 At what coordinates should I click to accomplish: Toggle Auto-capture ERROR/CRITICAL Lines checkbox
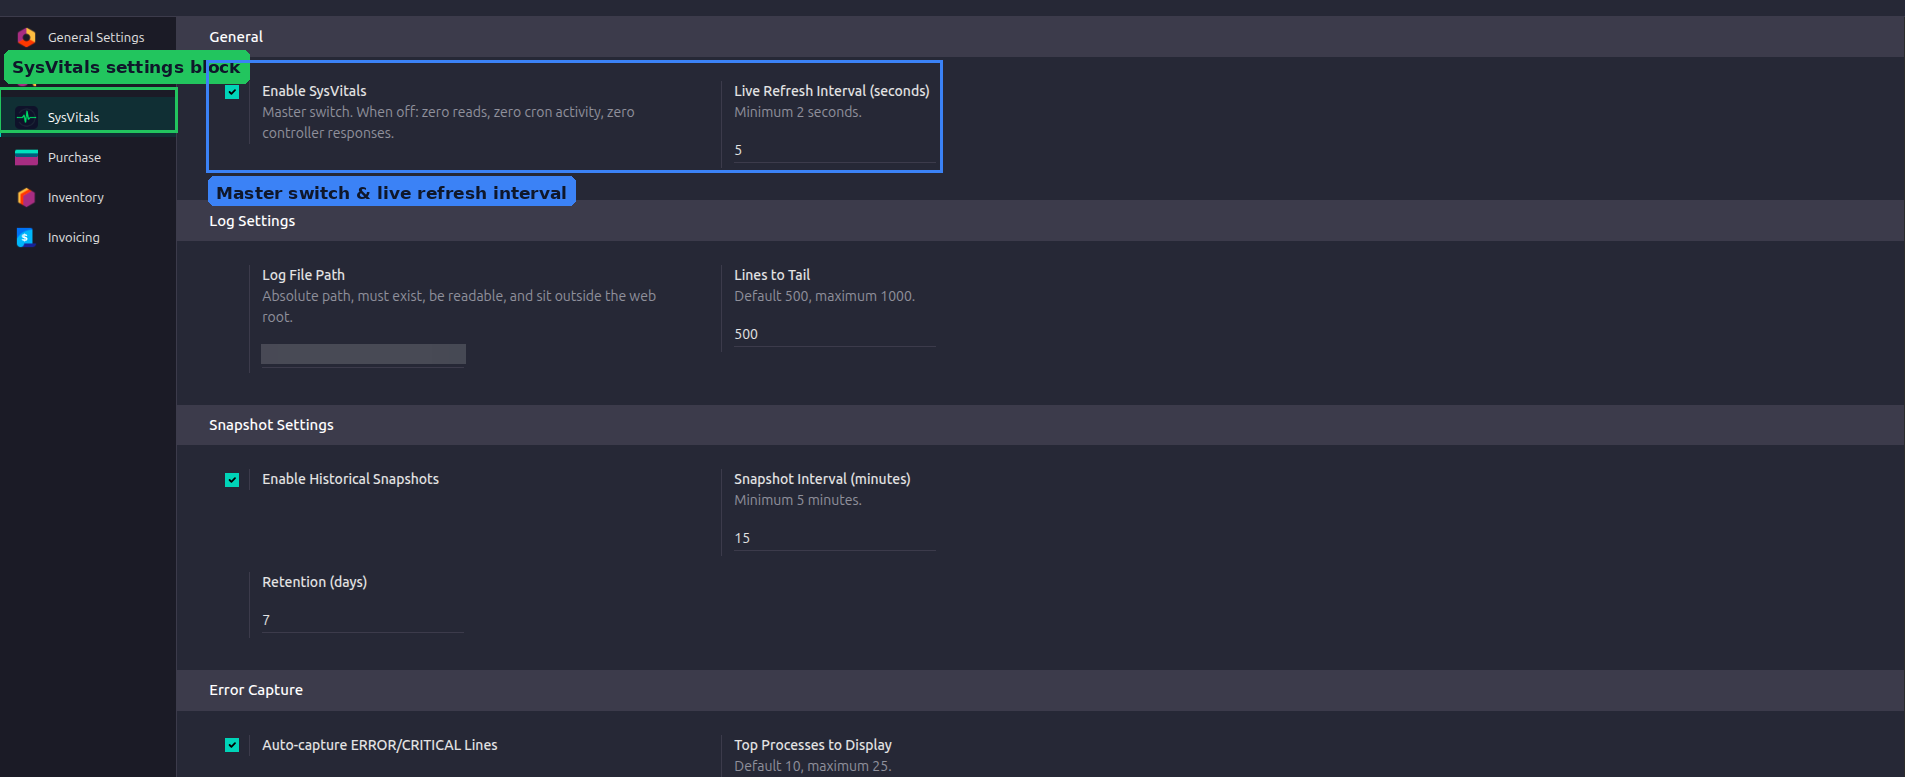[232, 745]
